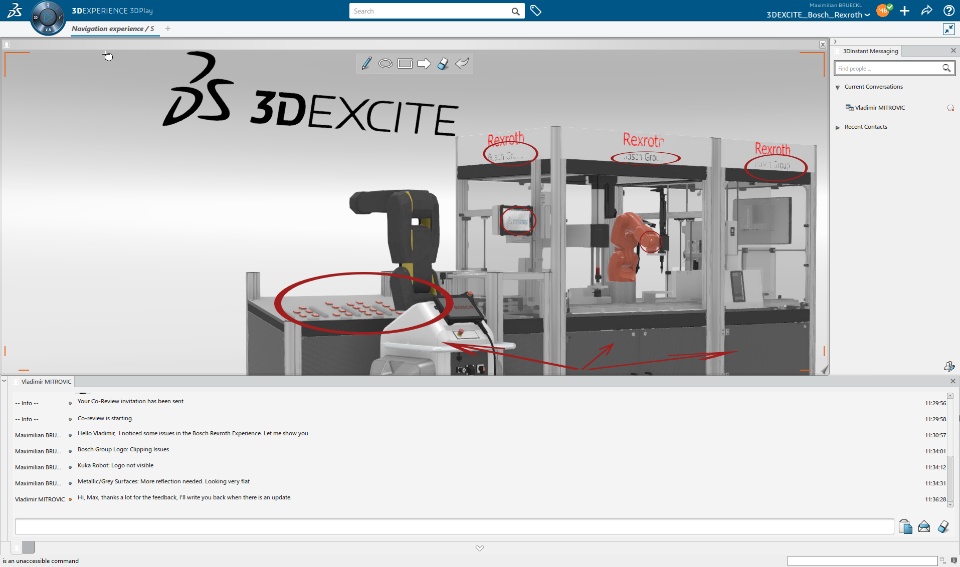Click into the top Search field
The height and width of the screenshot is (567, 960).
431,11
